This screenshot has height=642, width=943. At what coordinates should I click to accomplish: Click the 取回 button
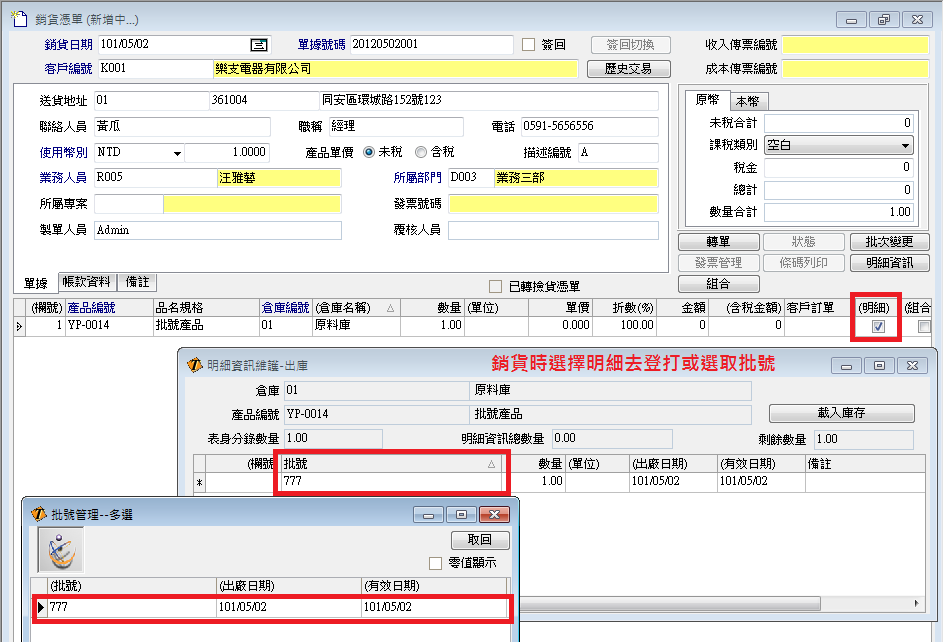[x=479, y=540]
